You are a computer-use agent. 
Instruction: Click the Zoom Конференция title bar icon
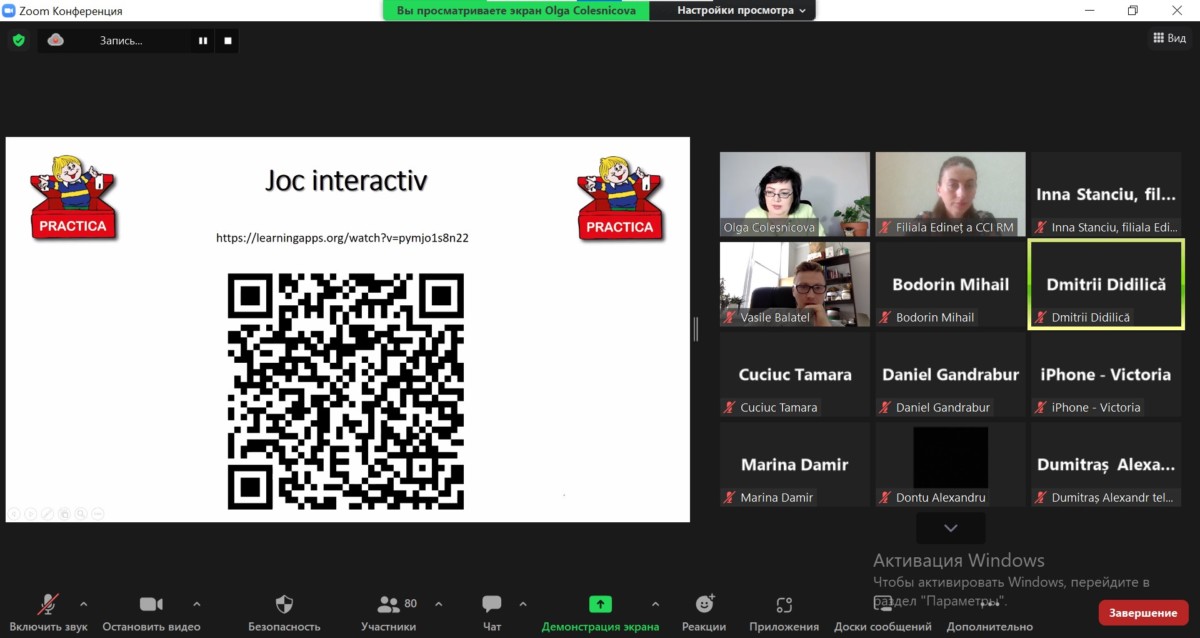10,10
